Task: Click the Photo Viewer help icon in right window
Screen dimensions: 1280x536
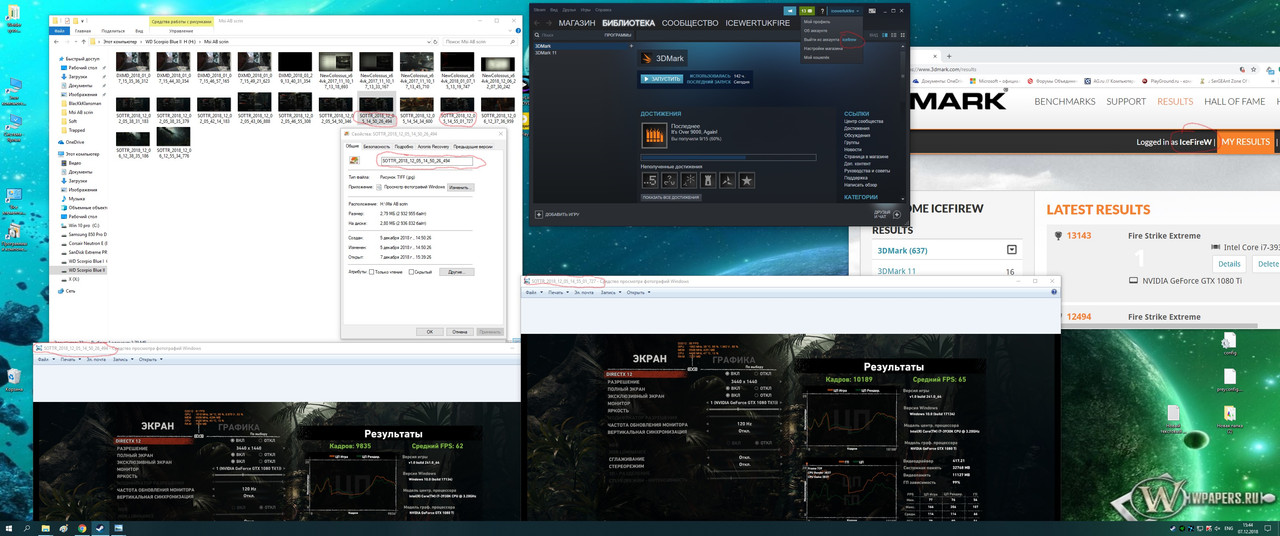Action: point(1053,292)
